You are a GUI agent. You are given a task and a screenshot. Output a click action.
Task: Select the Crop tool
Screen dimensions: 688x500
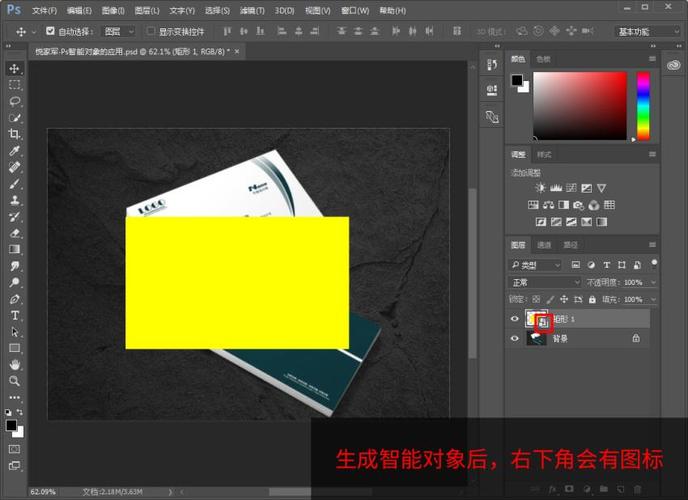[x=14, y=134]
